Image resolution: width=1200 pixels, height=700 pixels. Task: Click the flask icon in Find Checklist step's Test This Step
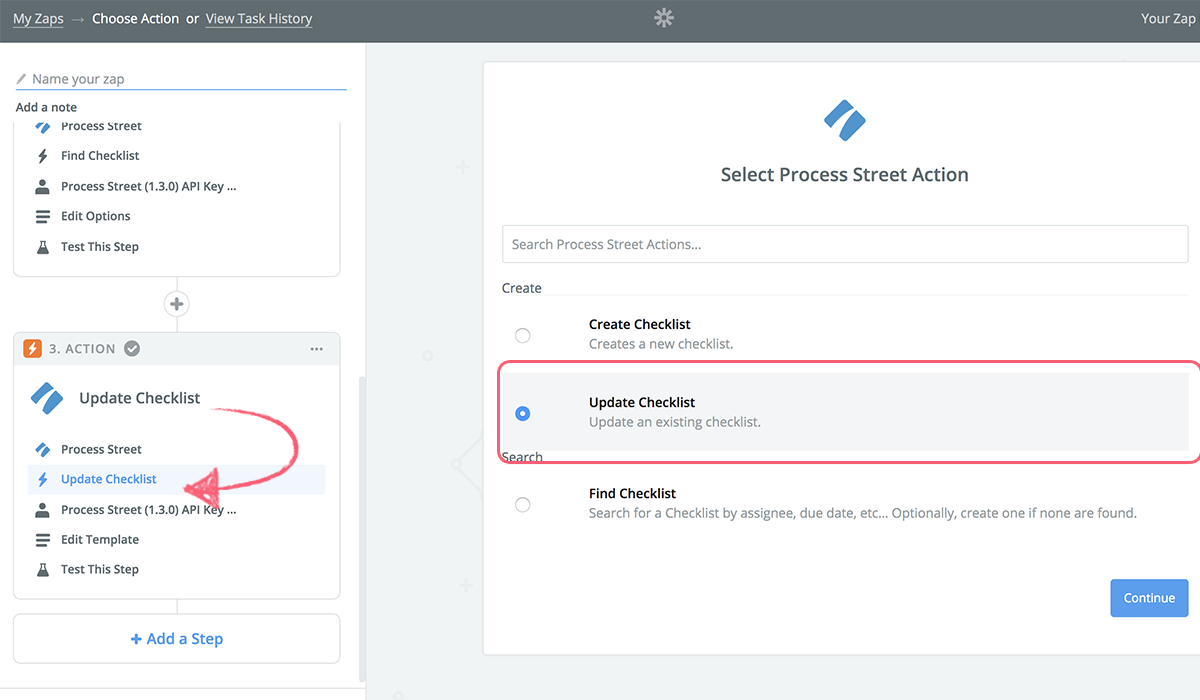click(x=42, y=247)
